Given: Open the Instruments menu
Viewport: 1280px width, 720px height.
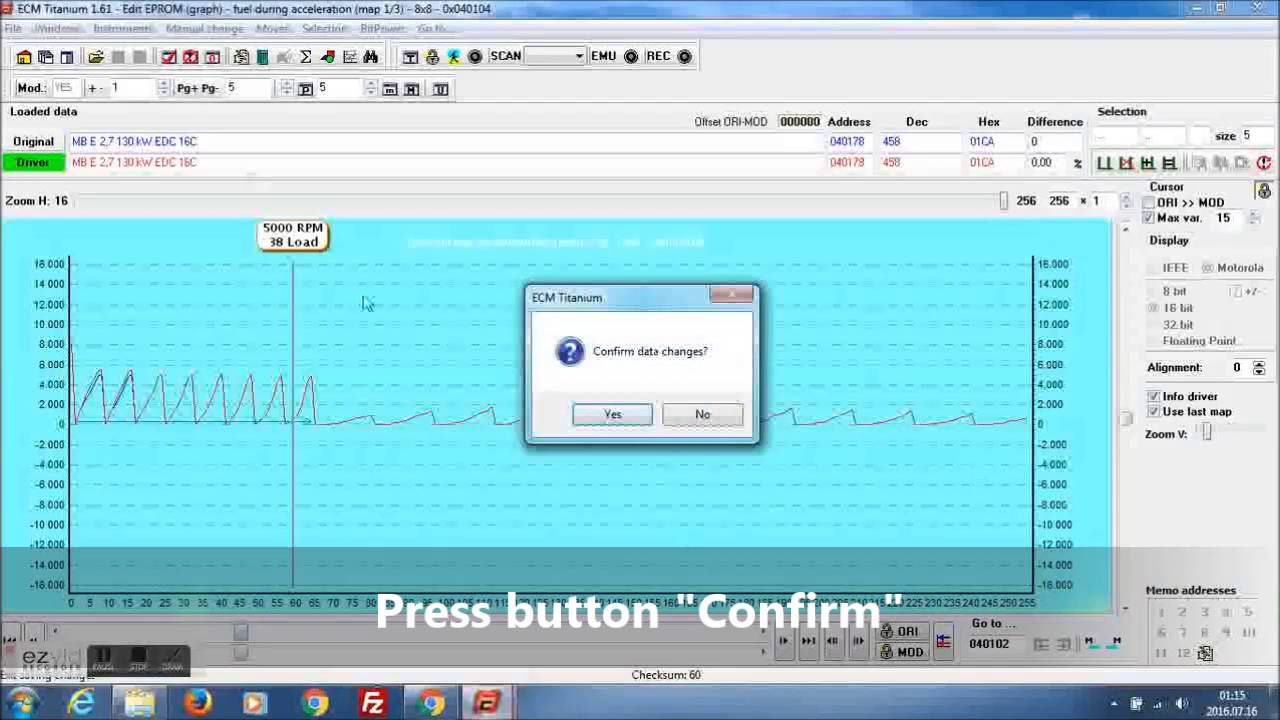Looking at the screenshot, I should pos(123,28).
